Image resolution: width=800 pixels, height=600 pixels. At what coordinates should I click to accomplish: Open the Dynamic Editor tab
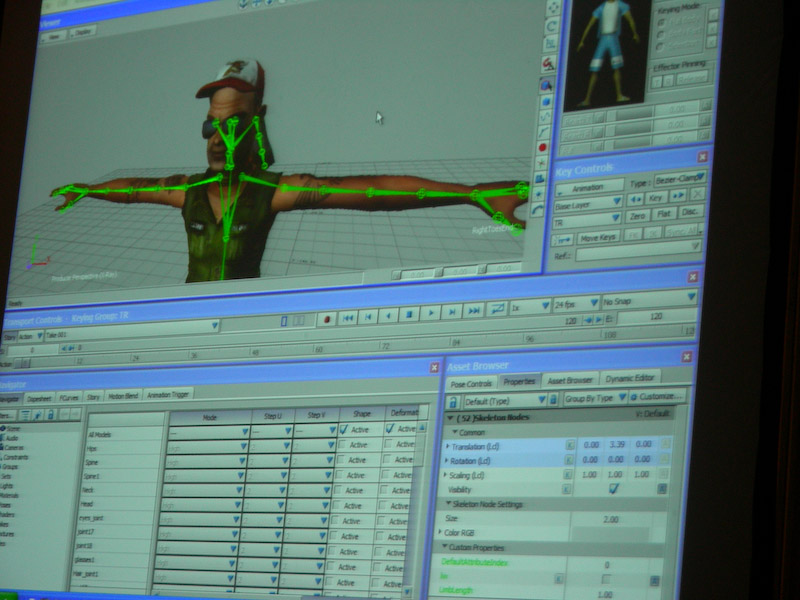(x=630, y=378)
